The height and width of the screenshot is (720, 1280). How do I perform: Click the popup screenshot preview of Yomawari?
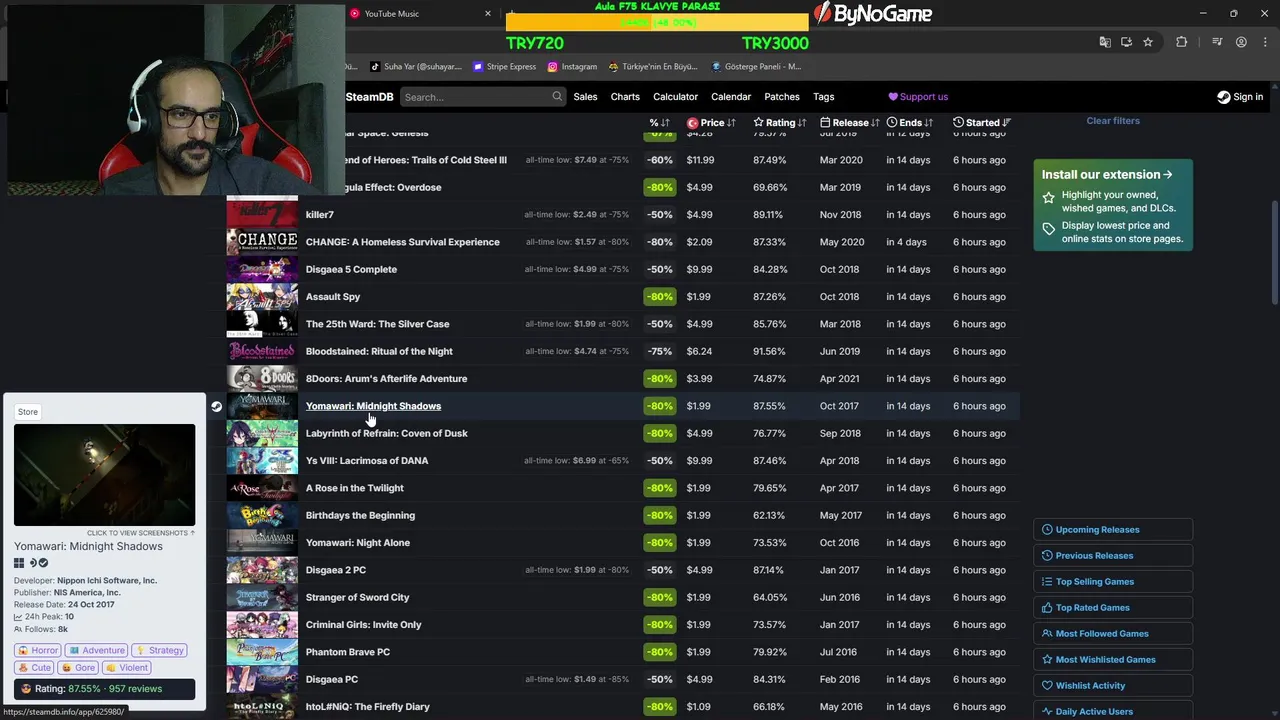105,475
